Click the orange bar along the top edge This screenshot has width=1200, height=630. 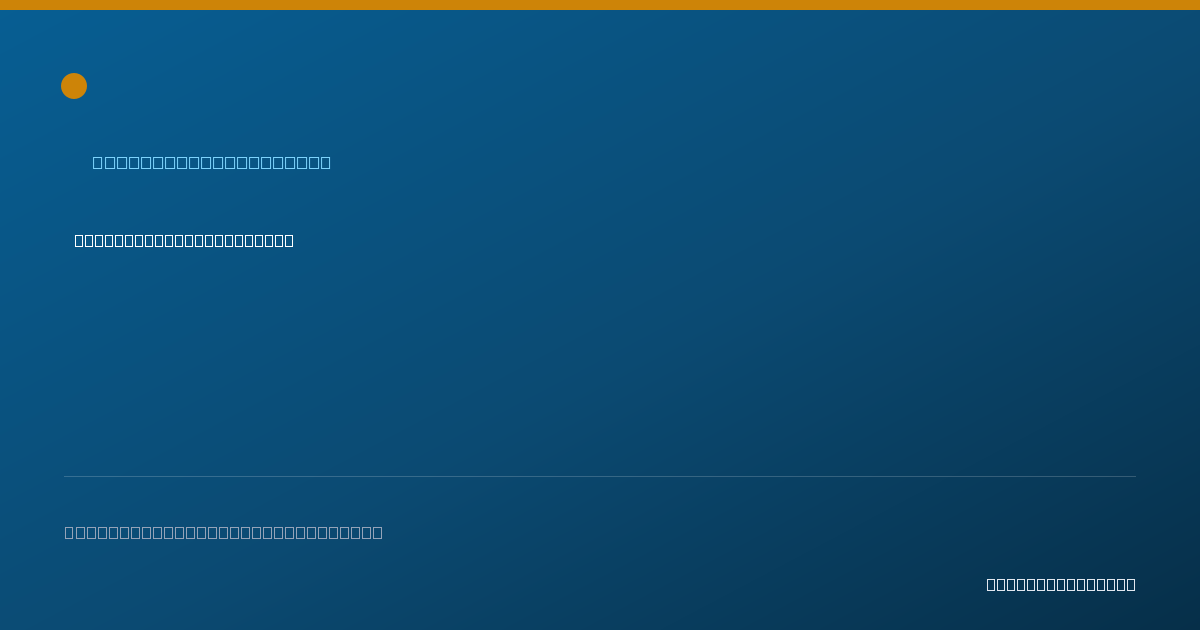(x=600, y=5)
